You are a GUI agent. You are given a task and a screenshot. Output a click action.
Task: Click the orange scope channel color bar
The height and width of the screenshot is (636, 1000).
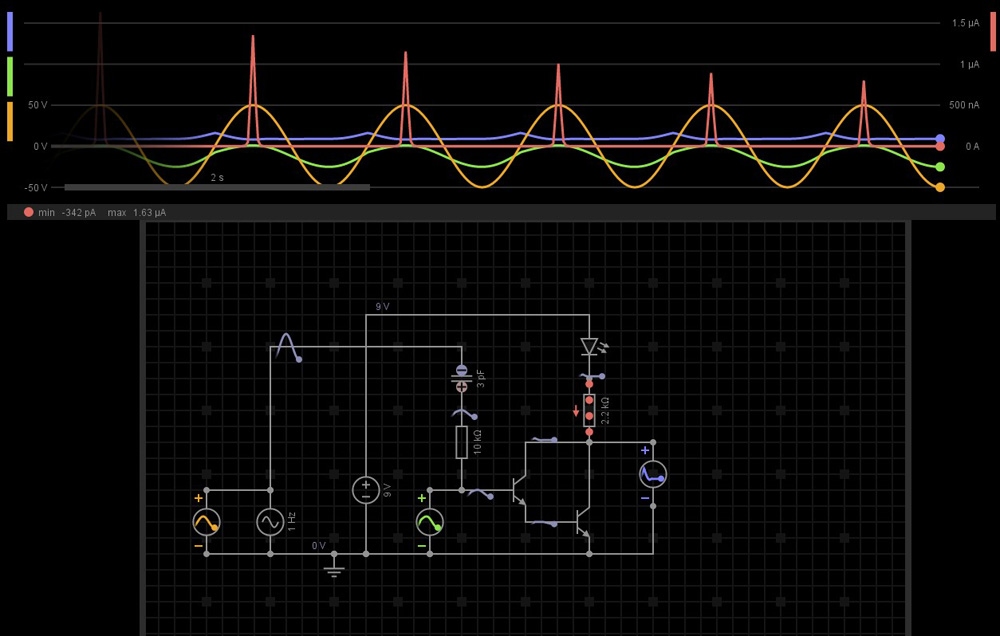(10, 121)
